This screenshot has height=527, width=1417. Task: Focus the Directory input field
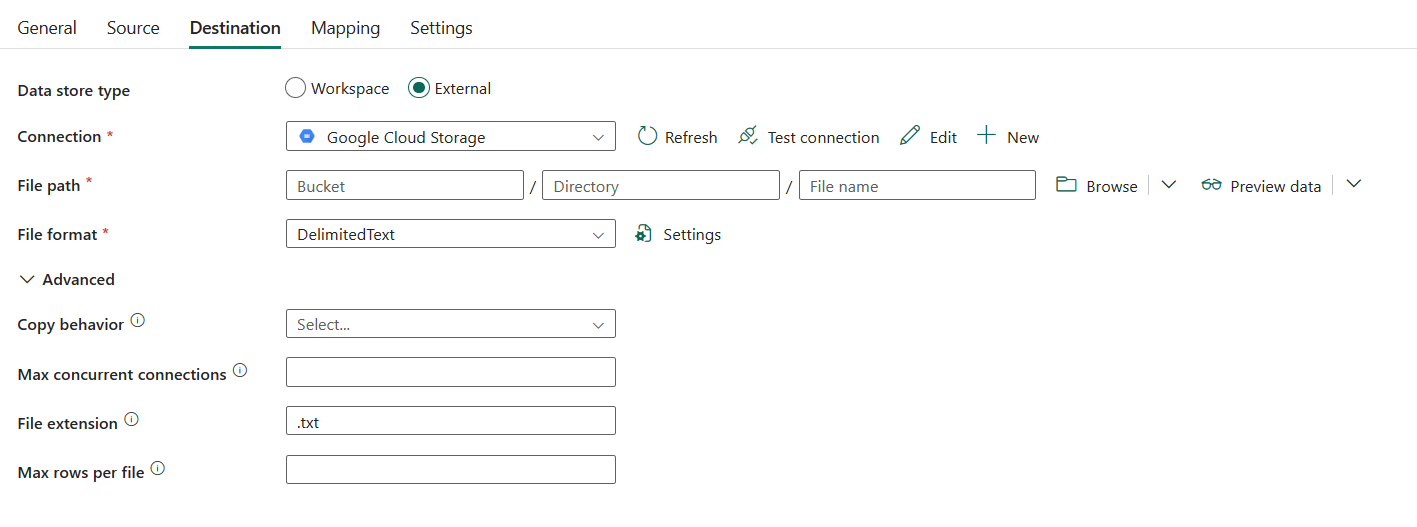660,185
